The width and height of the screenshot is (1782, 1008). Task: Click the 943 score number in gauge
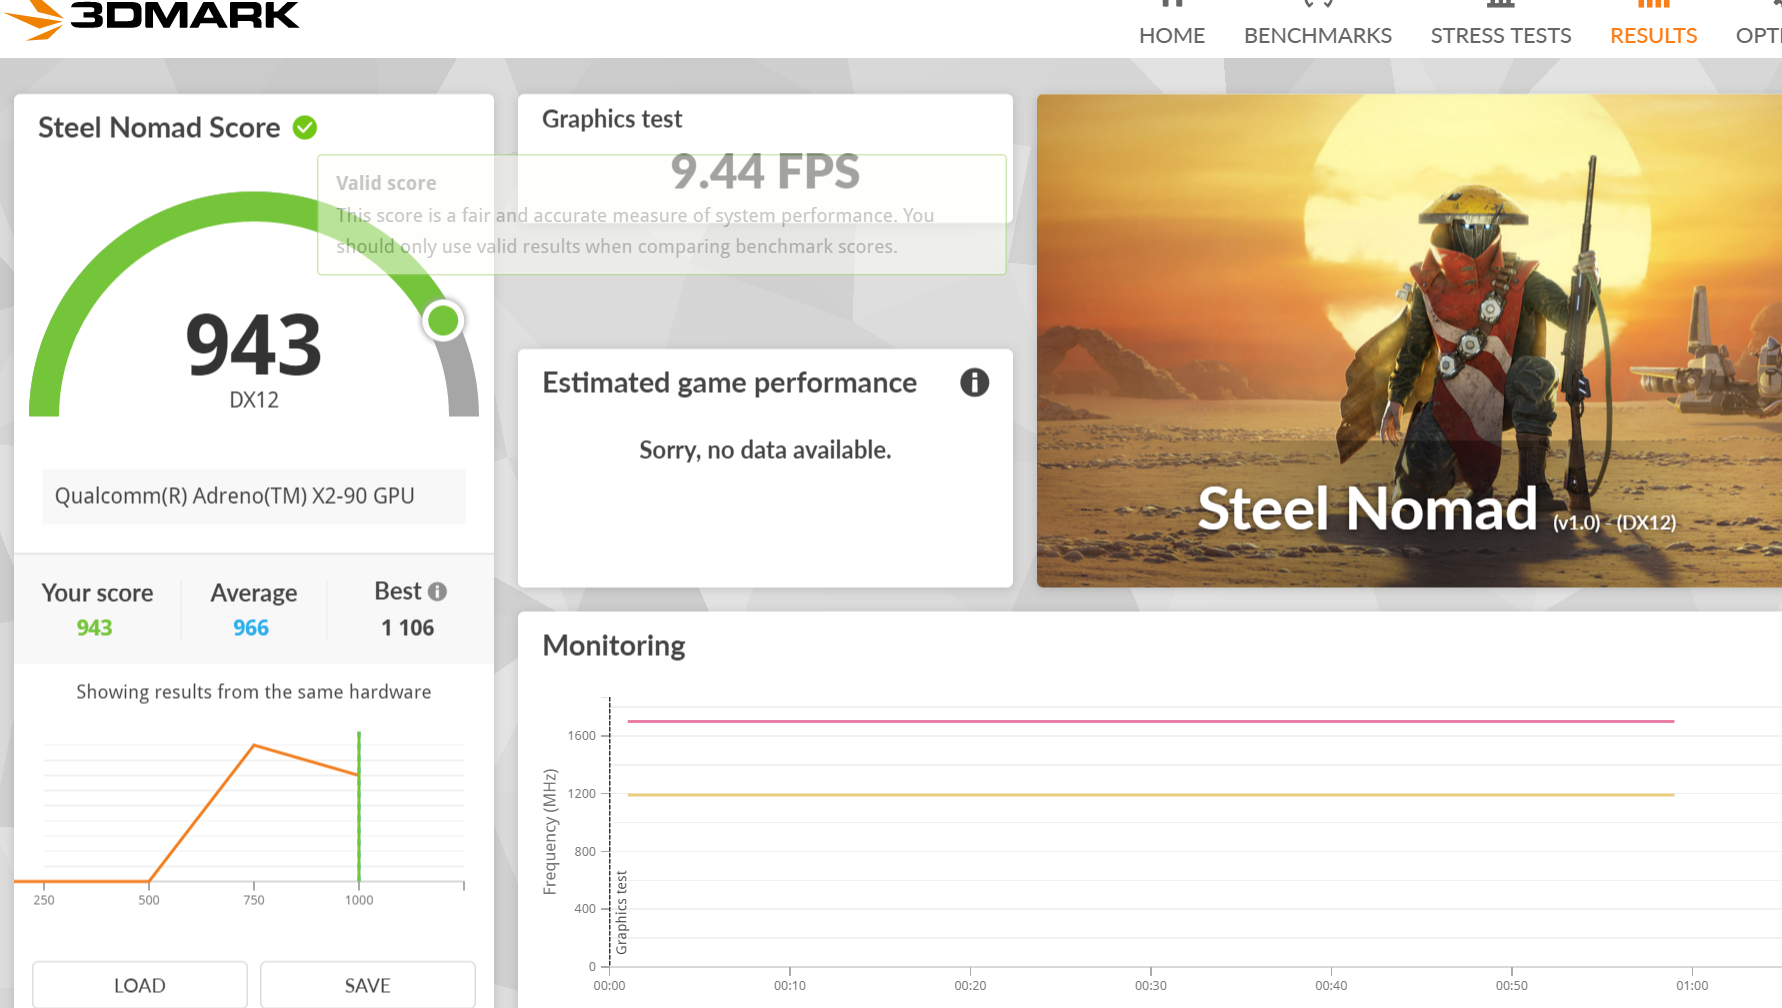[x=254, y=345]
